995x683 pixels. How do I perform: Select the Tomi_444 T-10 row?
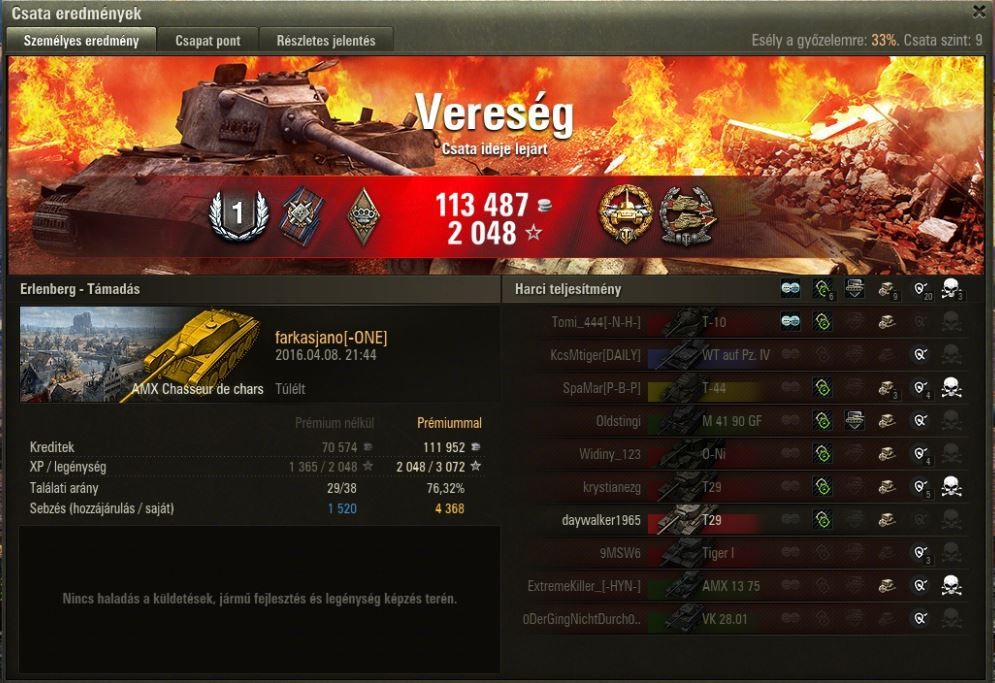742,322
